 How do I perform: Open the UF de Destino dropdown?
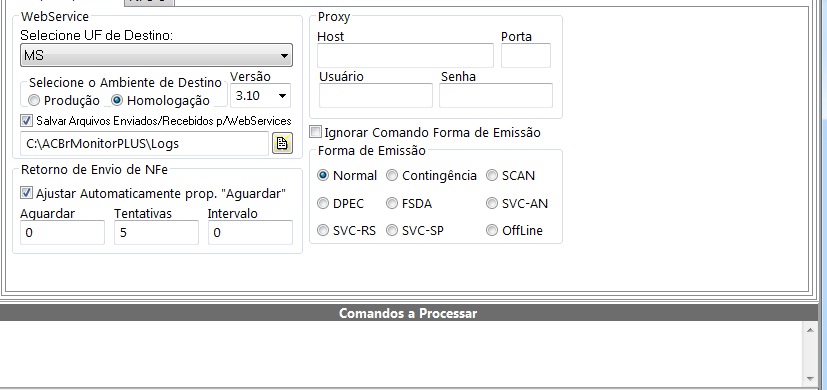coord(156,55)
